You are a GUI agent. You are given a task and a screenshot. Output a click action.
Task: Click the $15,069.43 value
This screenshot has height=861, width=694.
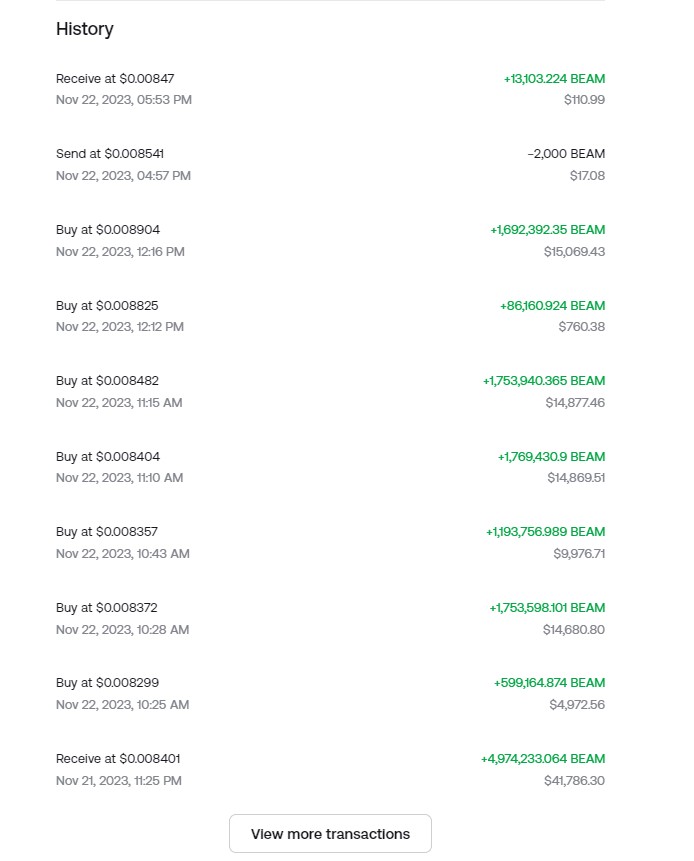coord(574,251)
